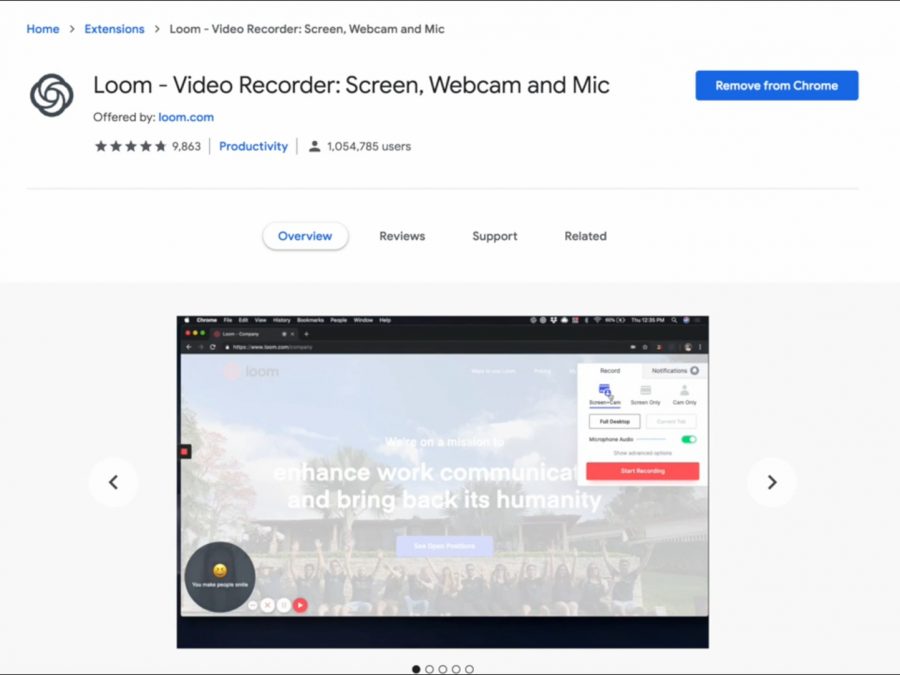Screen dimensions: 900x675
Task: Click the Loom logo icon beside the title
Action: tap(51, 95)
